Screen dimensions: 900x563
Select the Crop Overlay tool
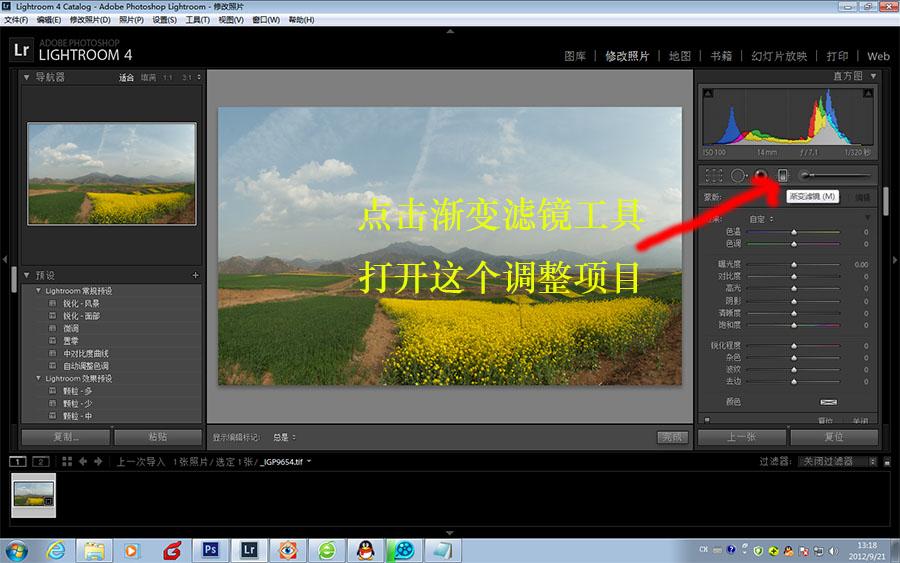pos(713,175)
